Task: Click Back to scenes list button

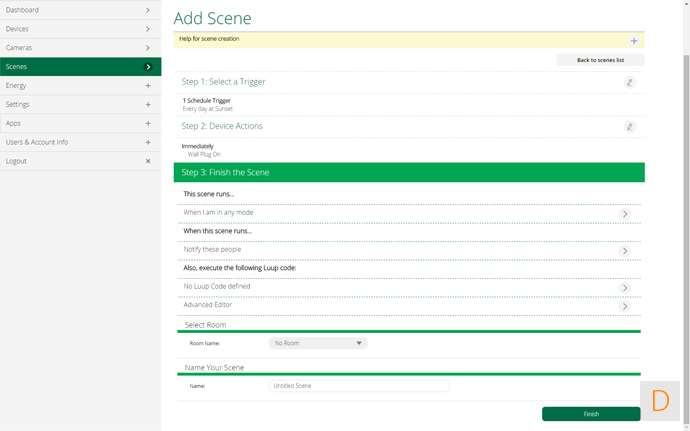Action: coord(600,60)
